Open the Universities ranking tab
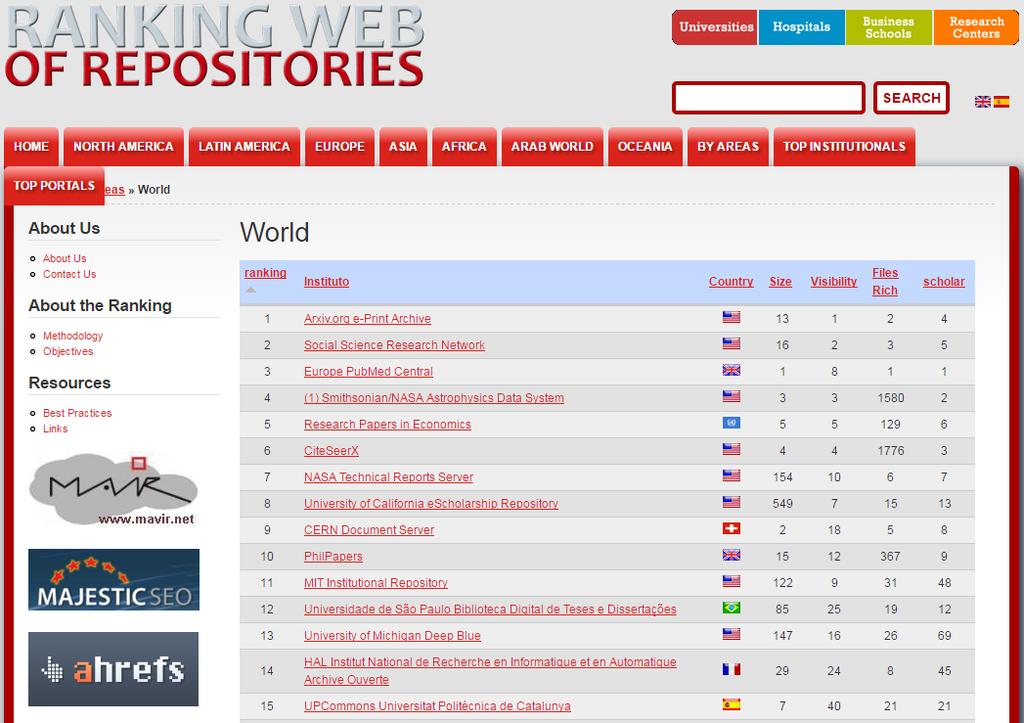 716,27
